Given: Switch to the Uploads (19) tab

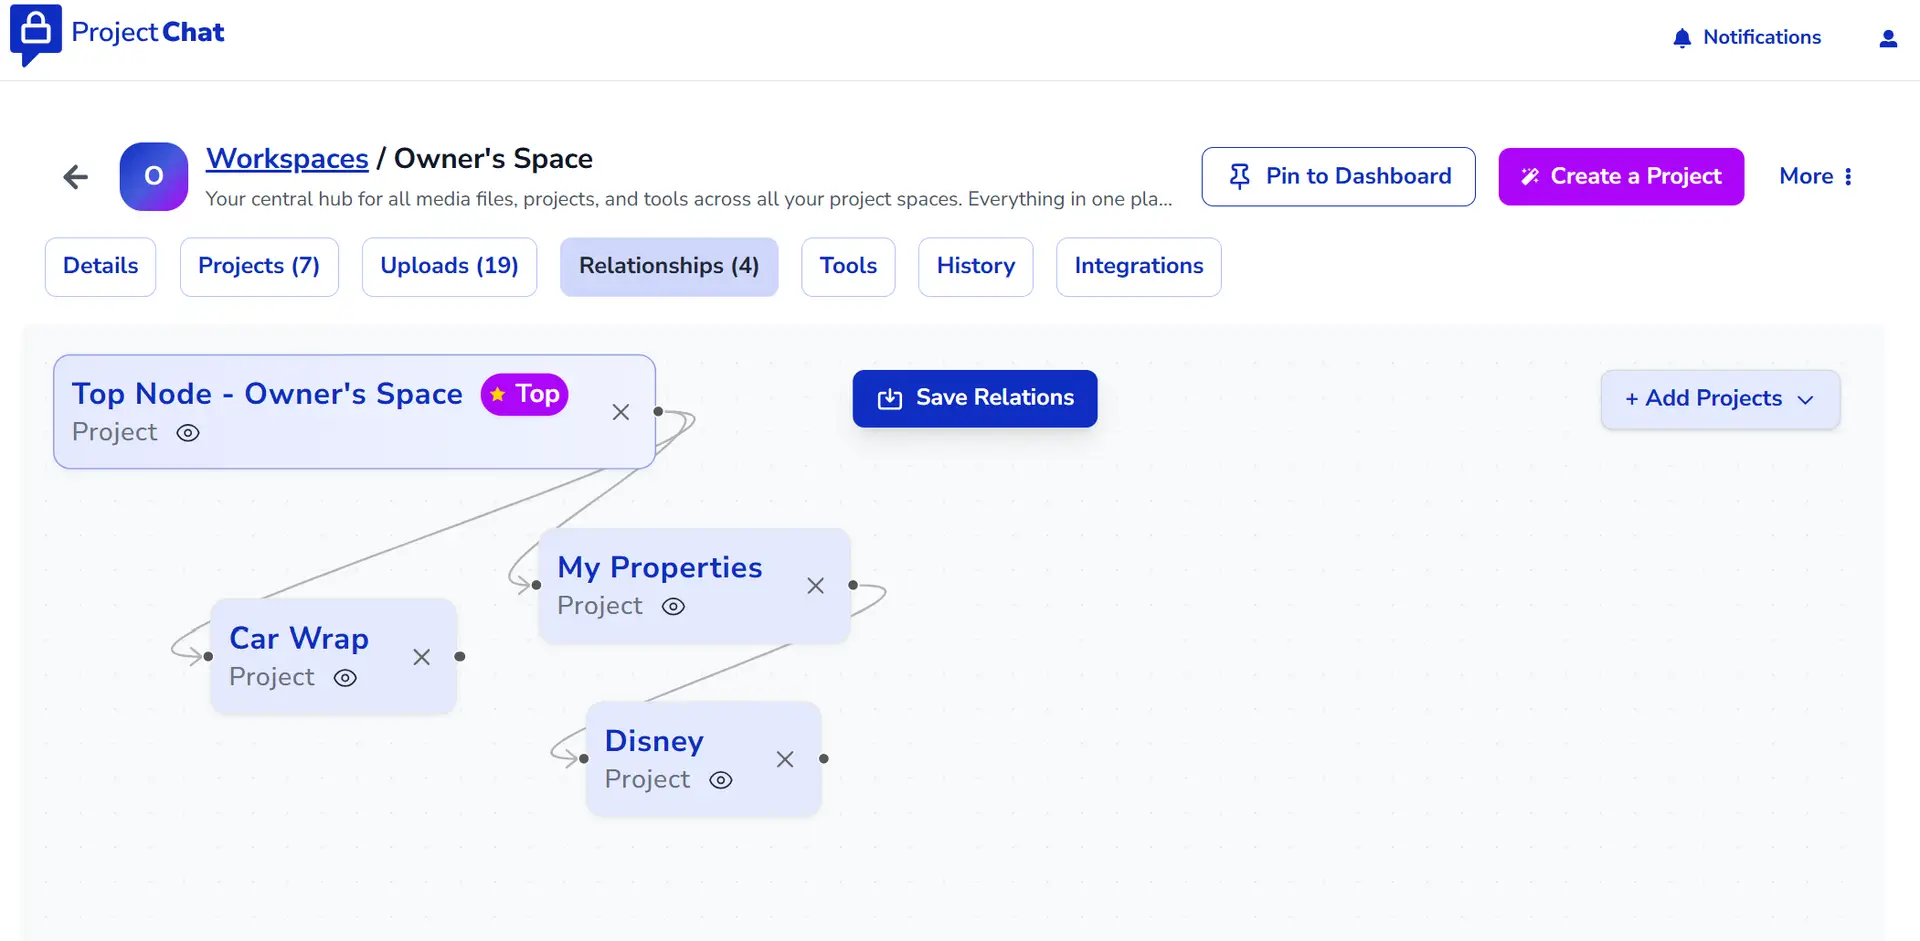Looking at the screenshot, I should pos(449,266).
